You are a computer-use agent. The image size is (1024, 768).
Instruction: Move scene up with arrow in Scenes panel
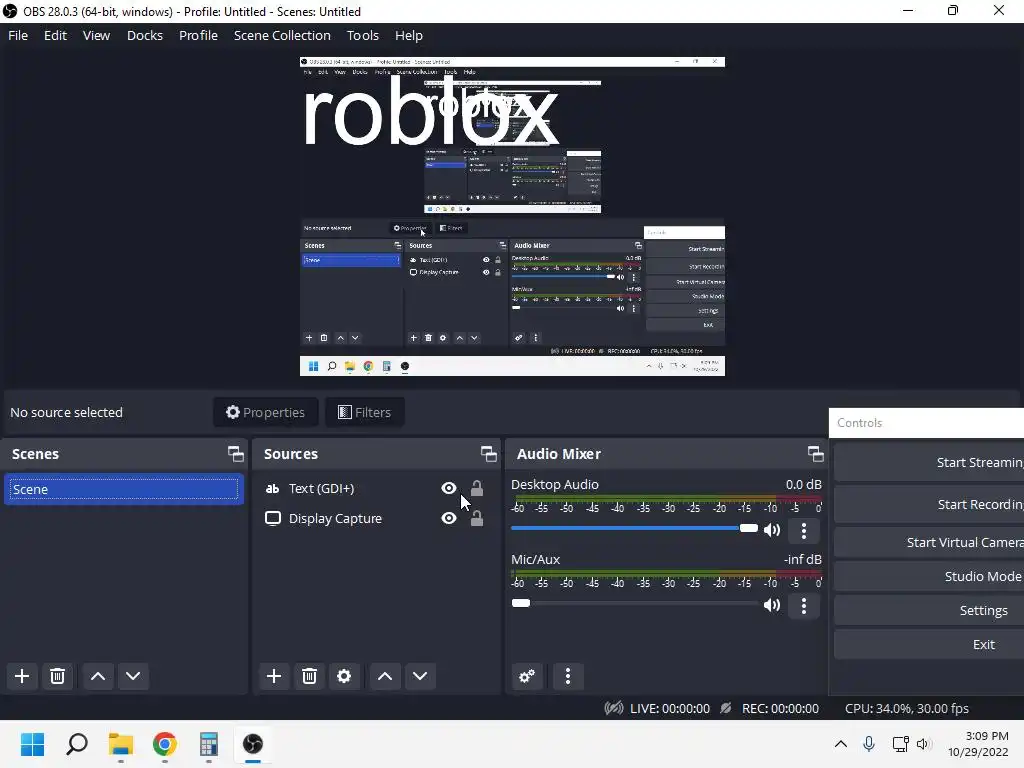[98, 676]
